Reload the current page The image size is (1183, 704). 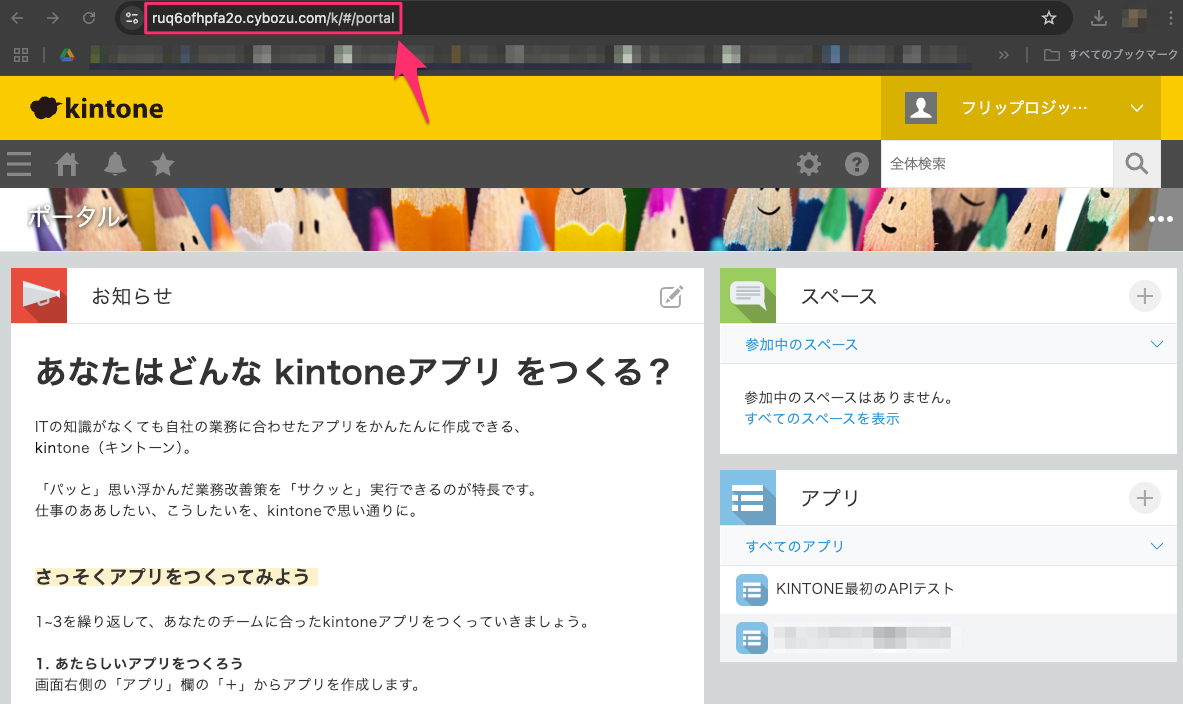(89, 17)
